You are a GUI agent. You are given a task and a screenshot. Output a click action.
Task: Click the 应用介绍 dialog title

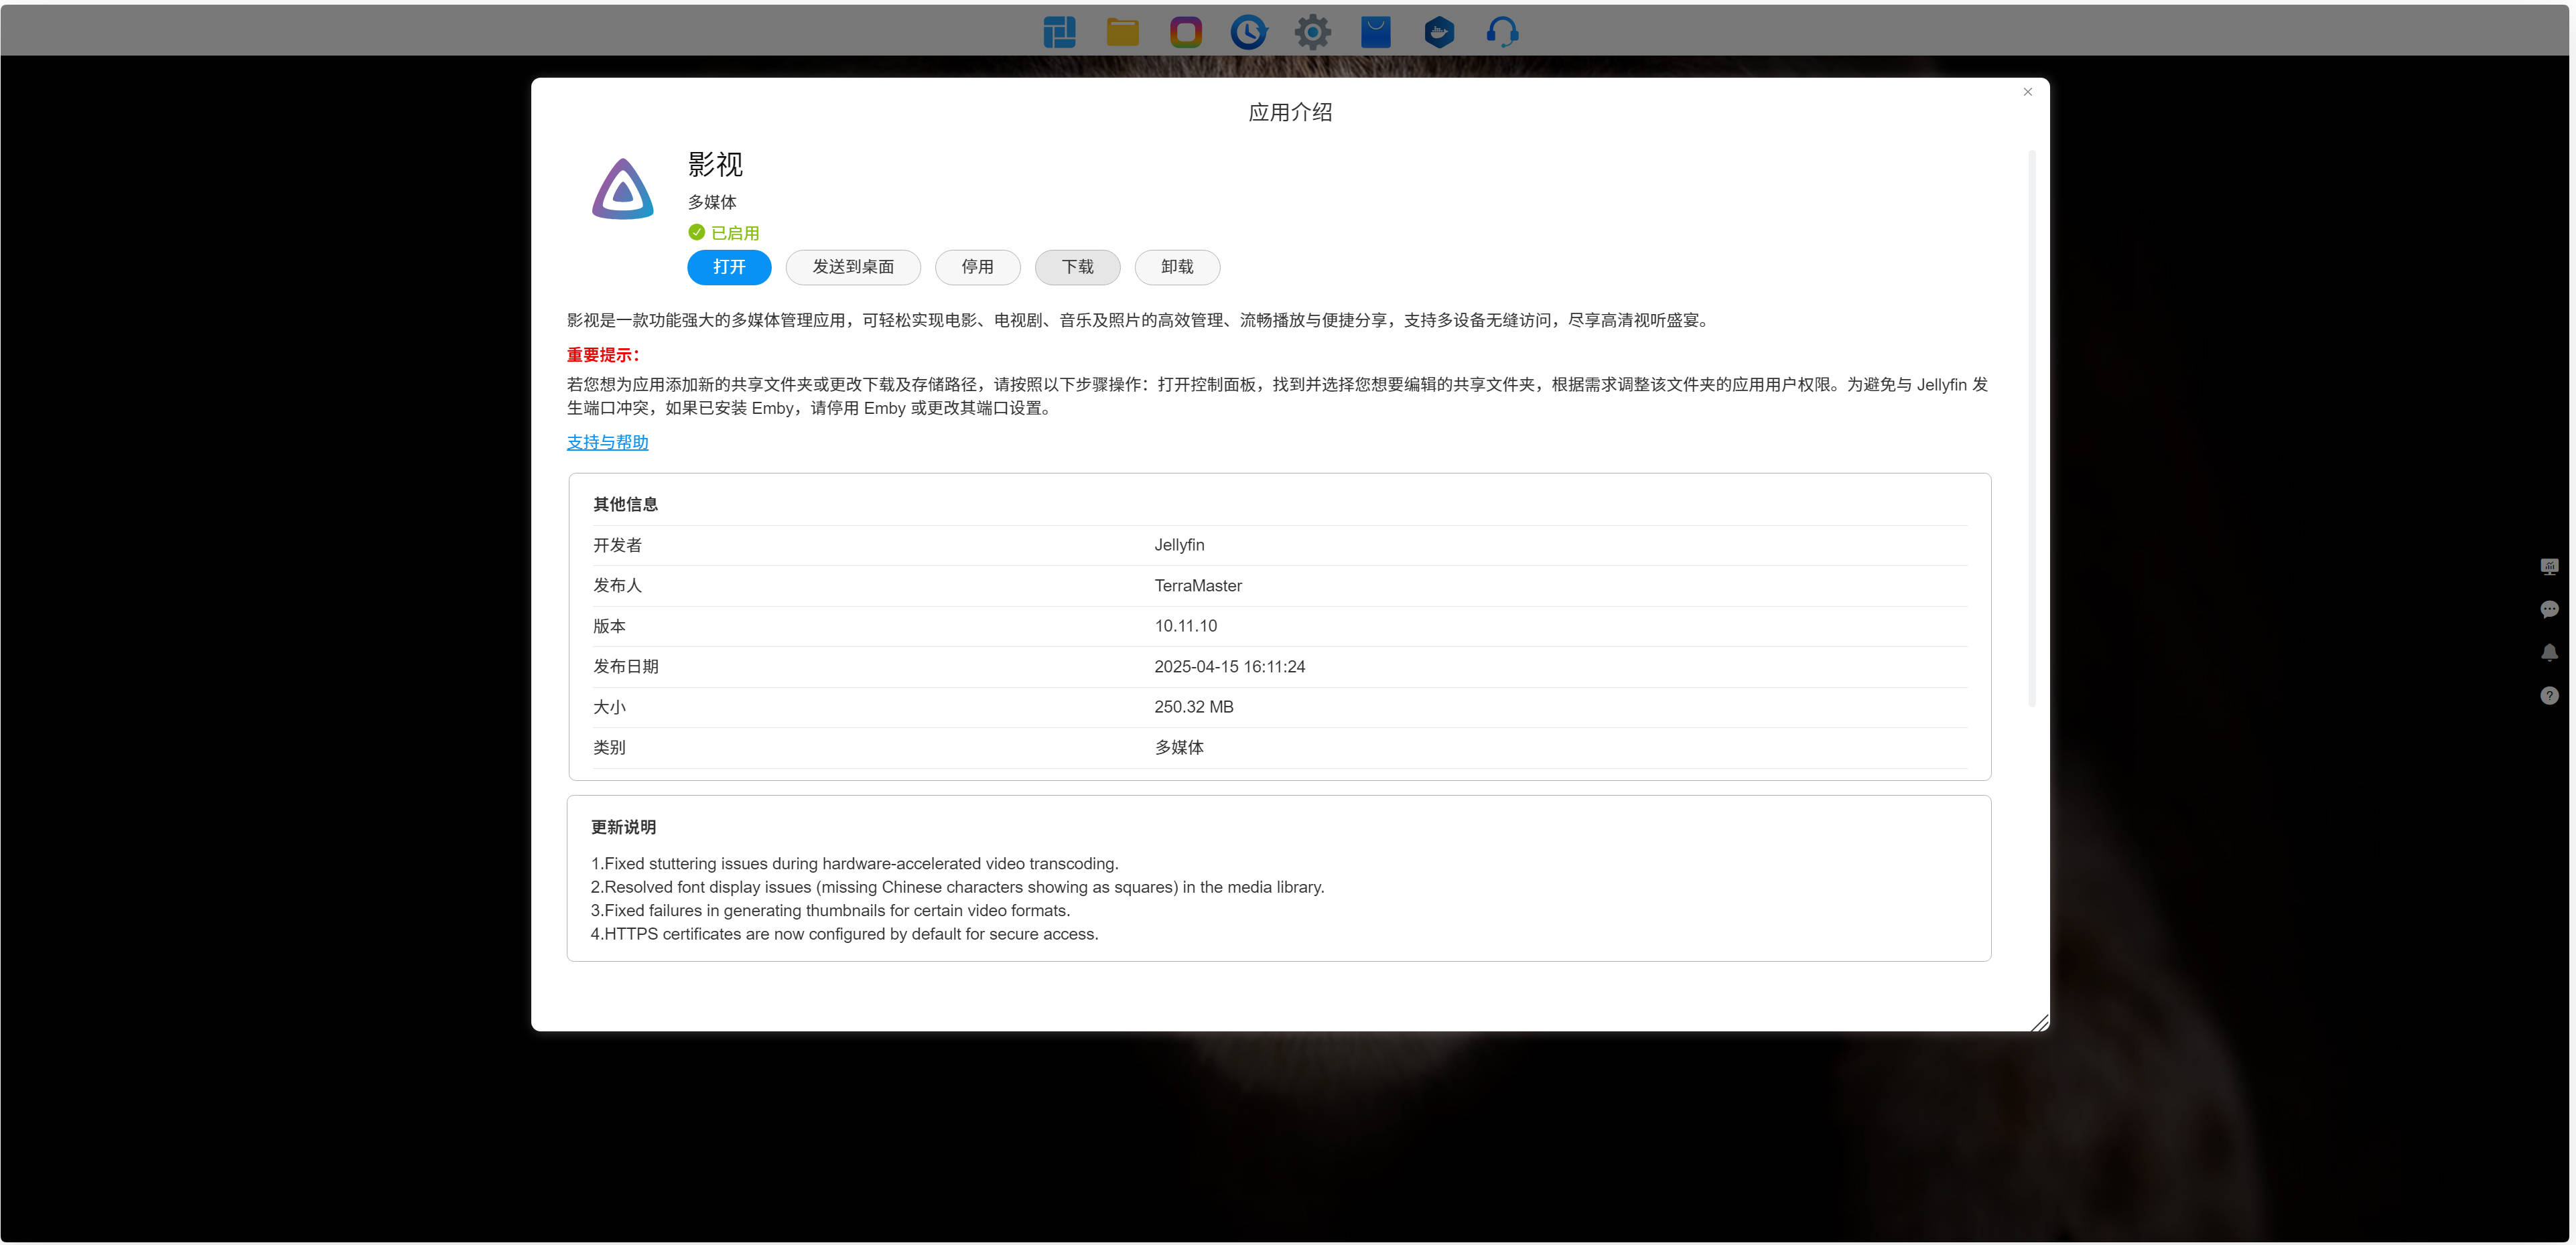tap(1290, 112)
